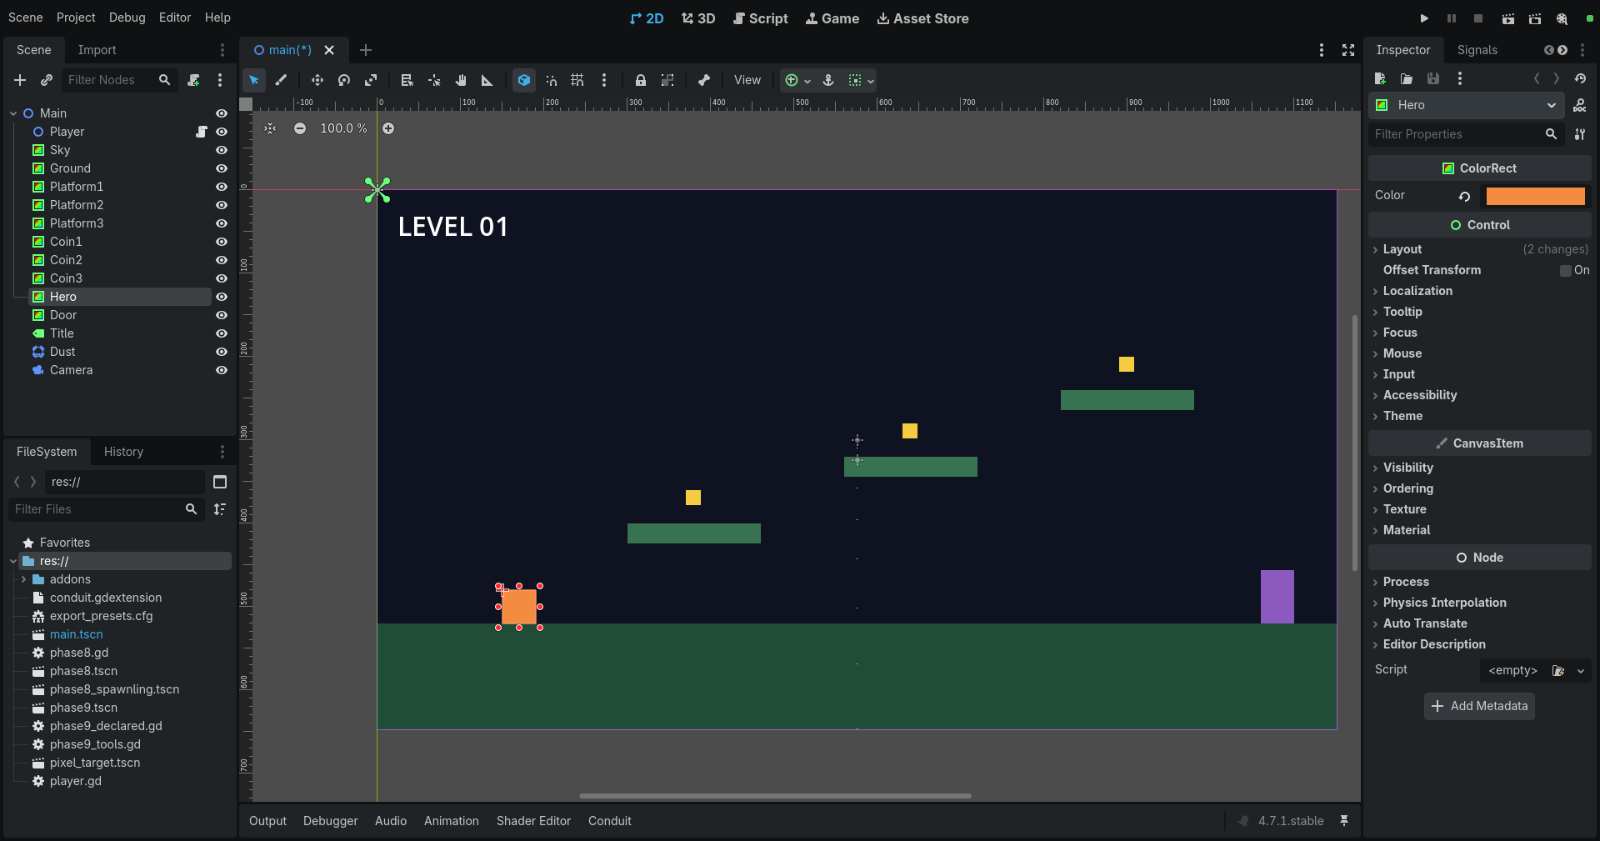Toggle visibility of Camera node
The width and height of the screenshot is (1600, 841).
222,370
